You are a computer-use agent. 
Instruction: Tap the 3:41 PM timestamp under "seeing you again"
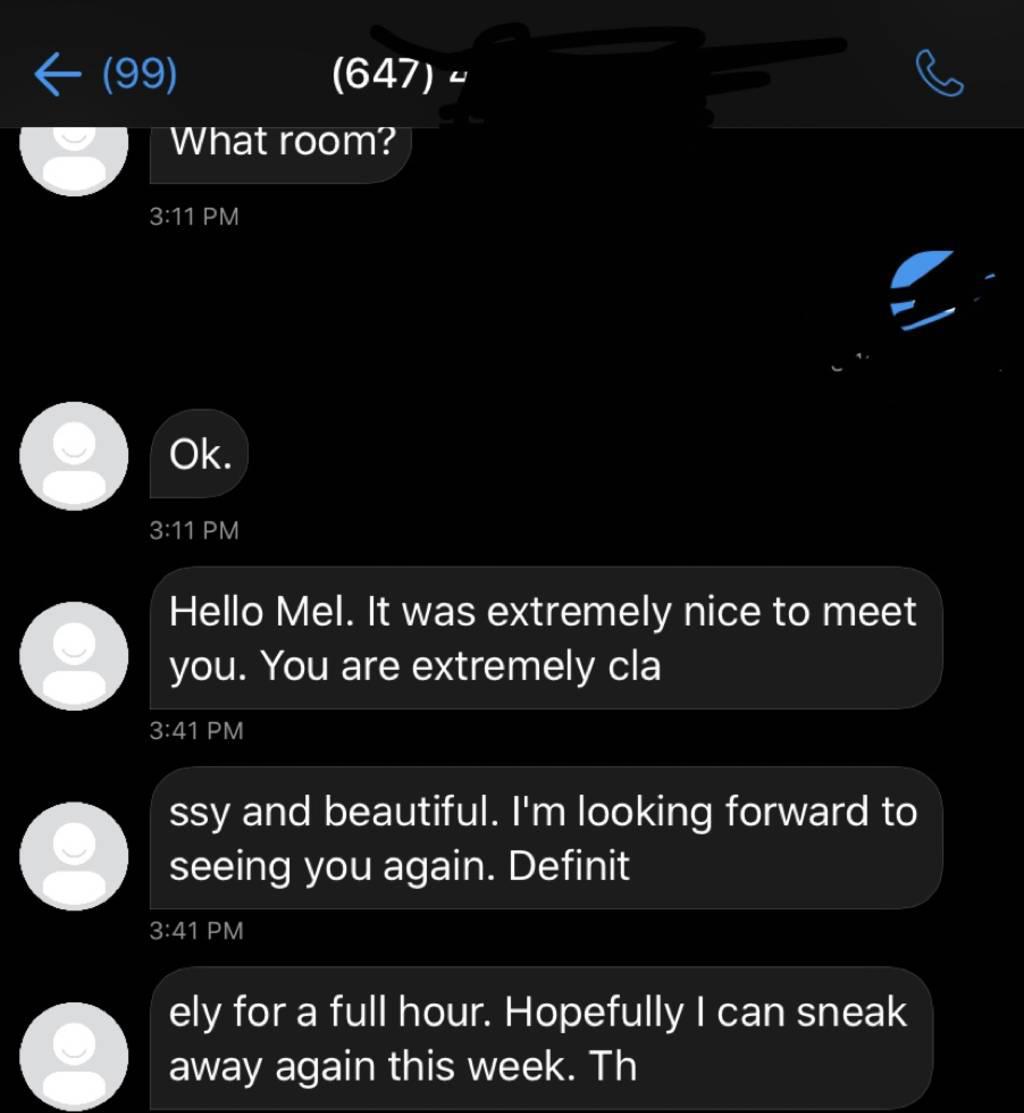pos(196,931)
